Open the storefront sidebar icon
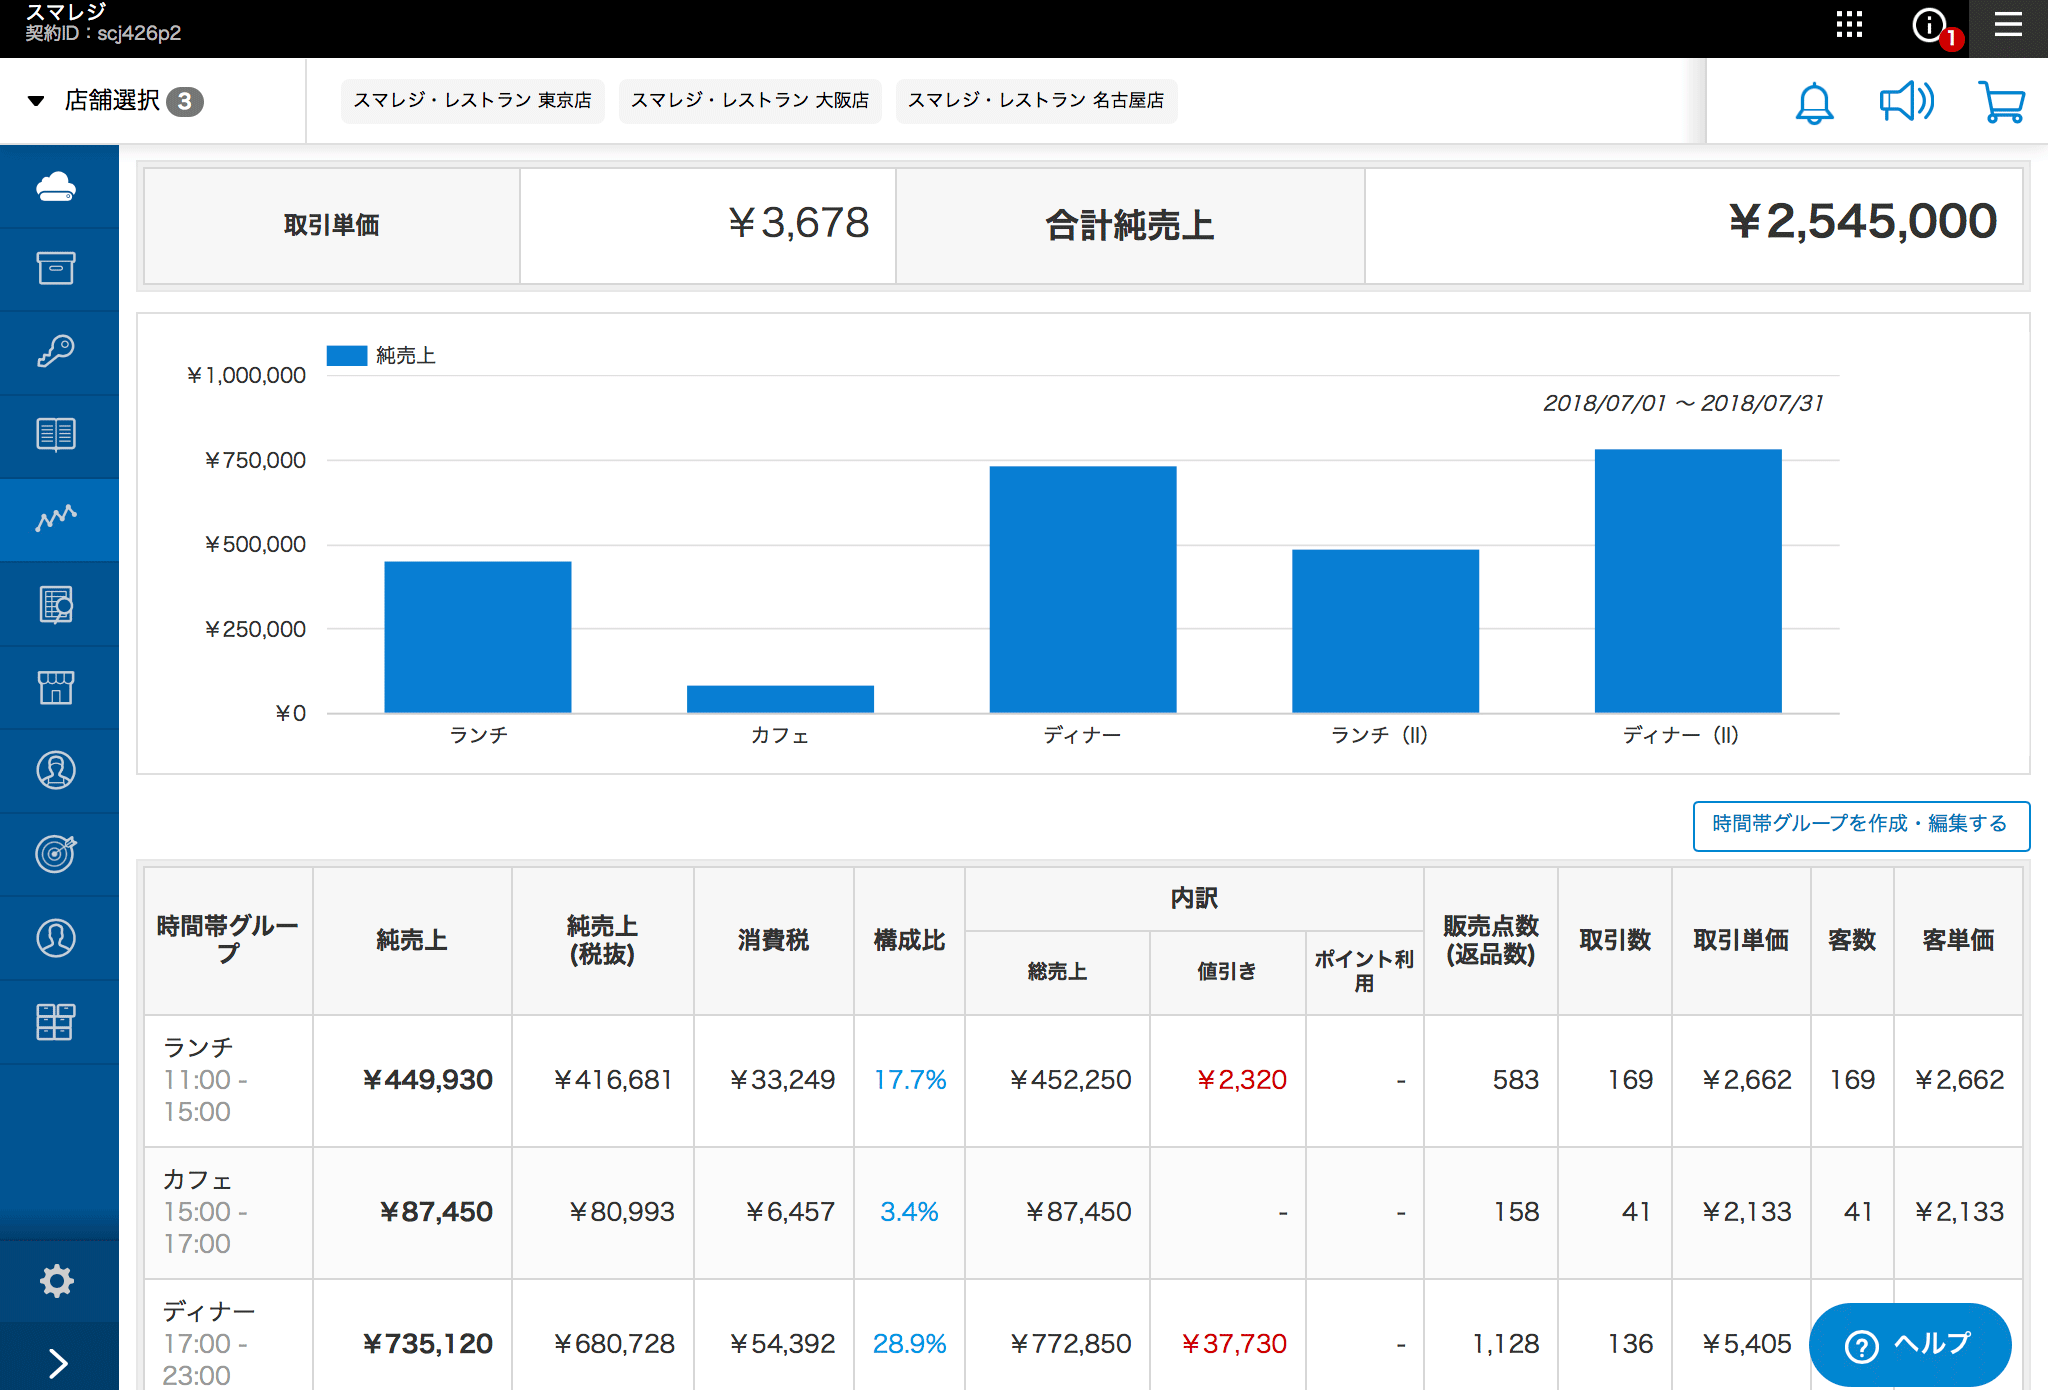Image resolution: width=2048 pixels, height=1390 pixels. click(56, 687)
